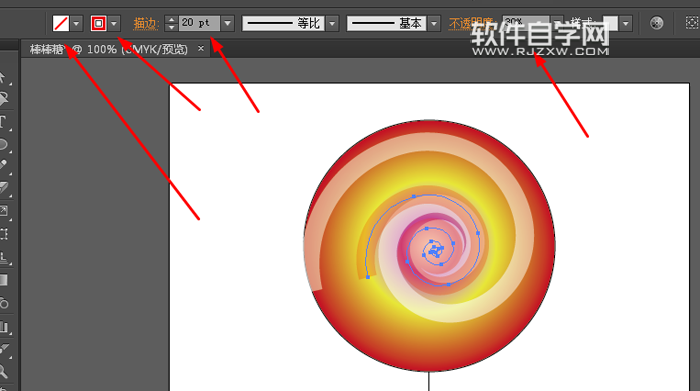Select the Type tool in the toolbox
This screenshot has height=391, width=700.
pyautogui.click(x=4, y=121)
